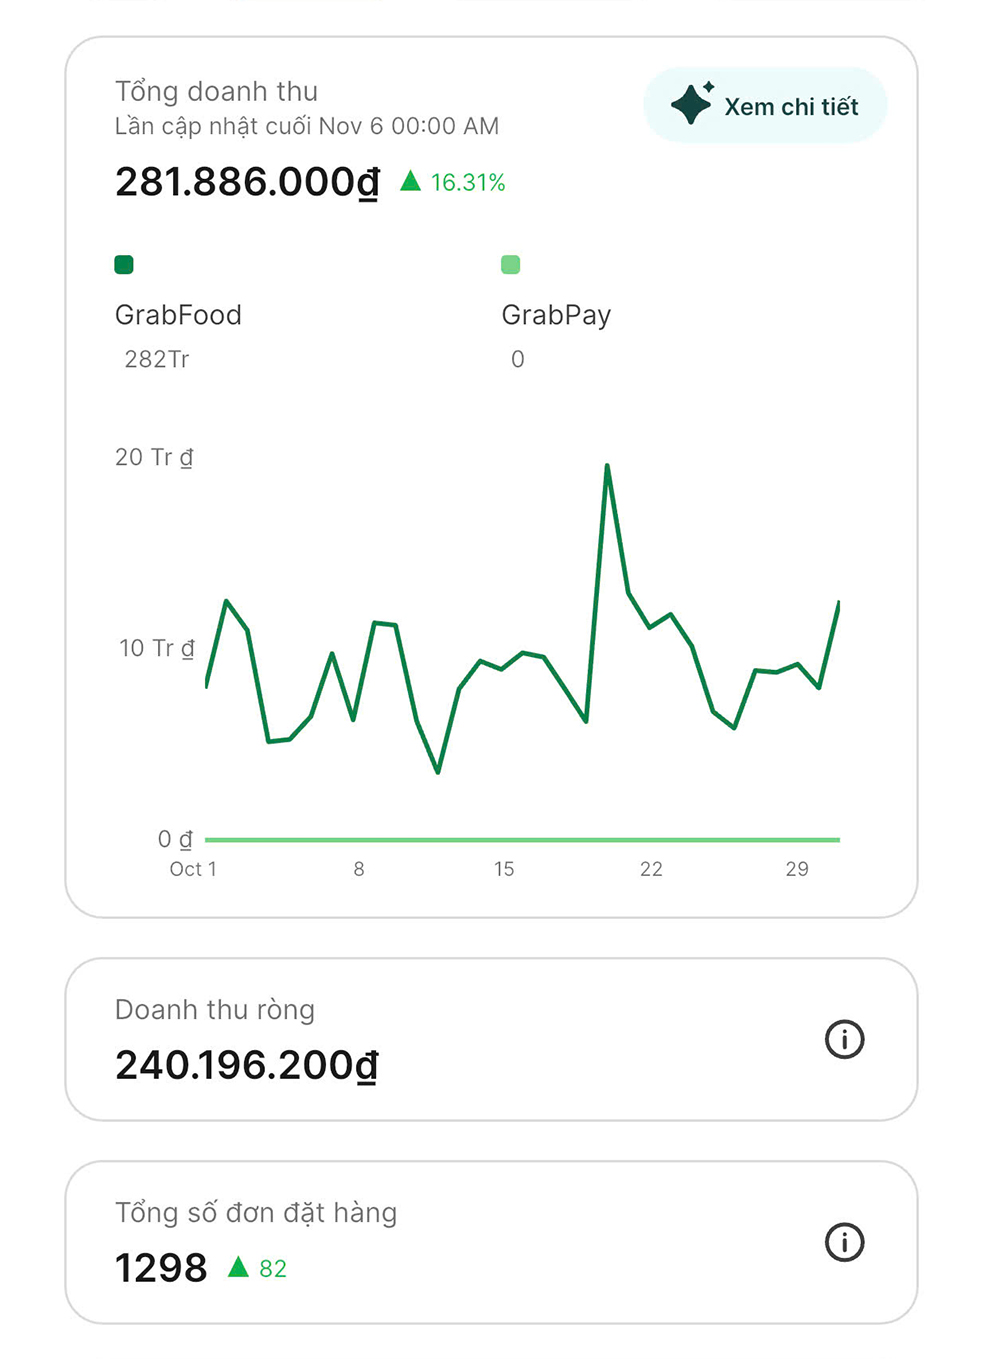The image size is (983, 1359).
Task: Click the sparkle icon in Xem chi tiết
Action: pos(691,104)
